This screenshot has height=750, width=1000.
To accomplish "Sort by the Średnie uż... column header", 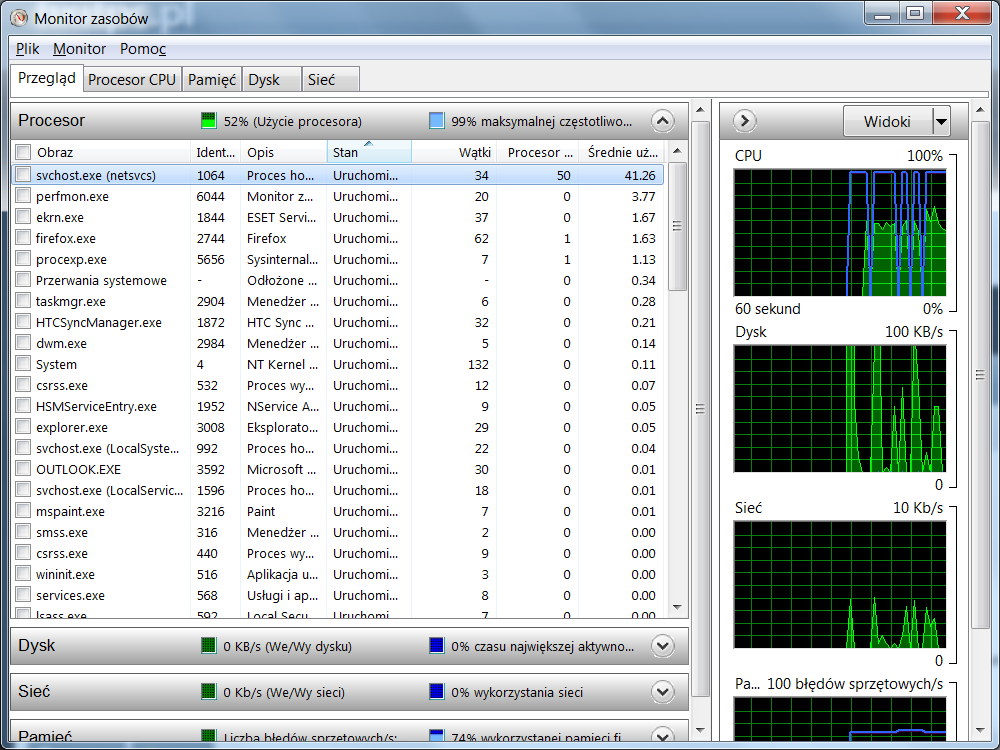I will tap(622, 152).
